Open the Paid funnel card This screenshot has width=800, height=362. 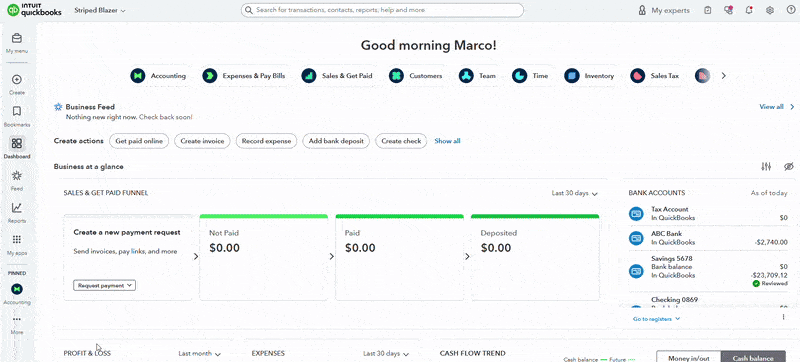tap(399, 257)
